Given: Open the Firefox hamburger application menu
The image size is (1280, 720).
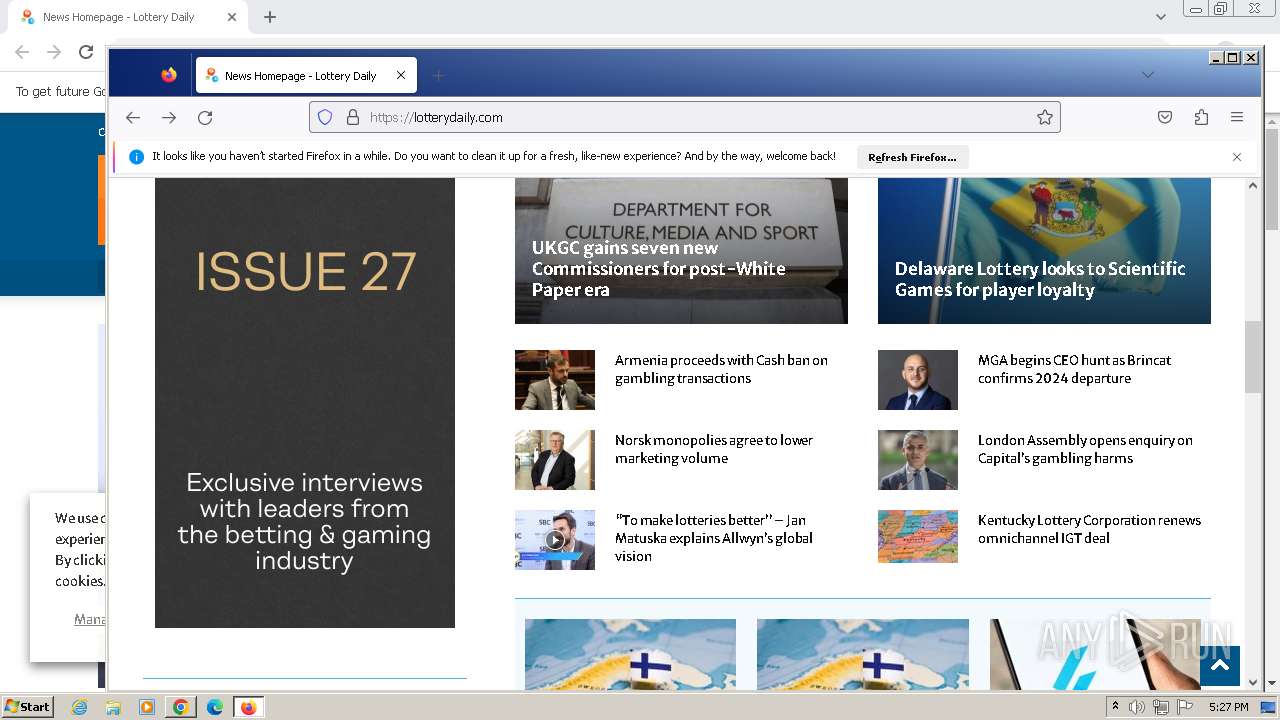Looking at the screenshot, I should click(x=1237, y=117).
